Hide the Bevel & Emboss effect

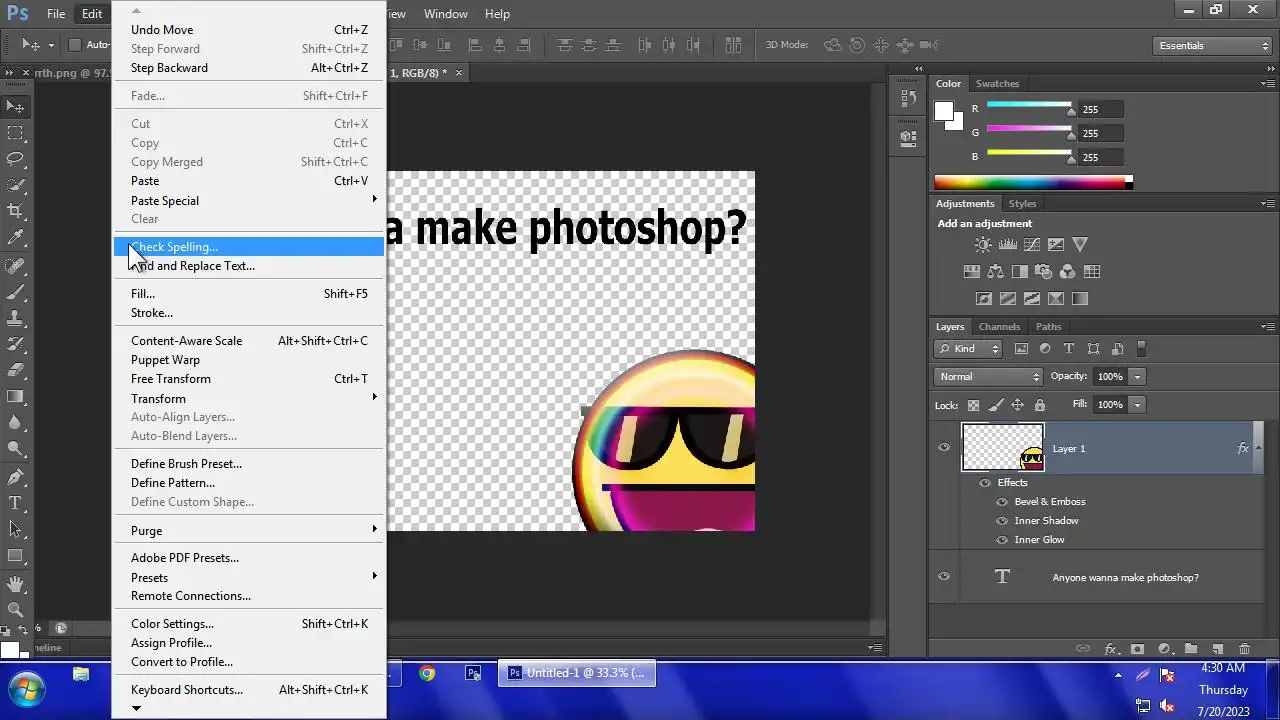pyautogui.click(x=1002, y=502)
